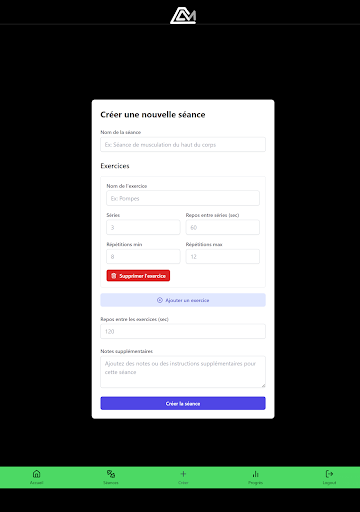The image size is (360, 512).
Task: Open the Accueil home icon in bottom navigation
Action: point(37,474)
